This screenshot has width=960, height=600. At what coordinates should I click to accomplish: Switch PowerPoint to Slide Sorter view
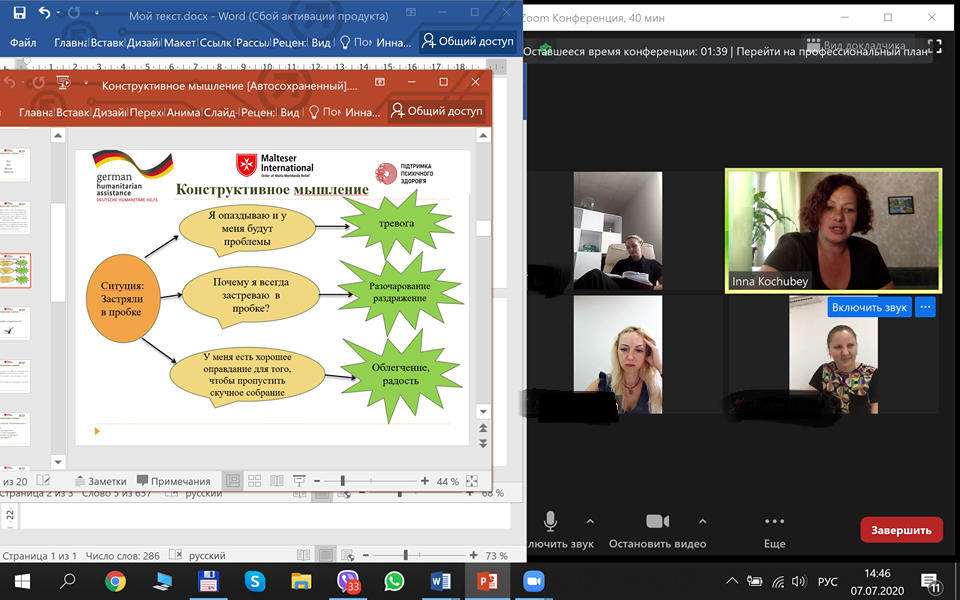[255, 481]
